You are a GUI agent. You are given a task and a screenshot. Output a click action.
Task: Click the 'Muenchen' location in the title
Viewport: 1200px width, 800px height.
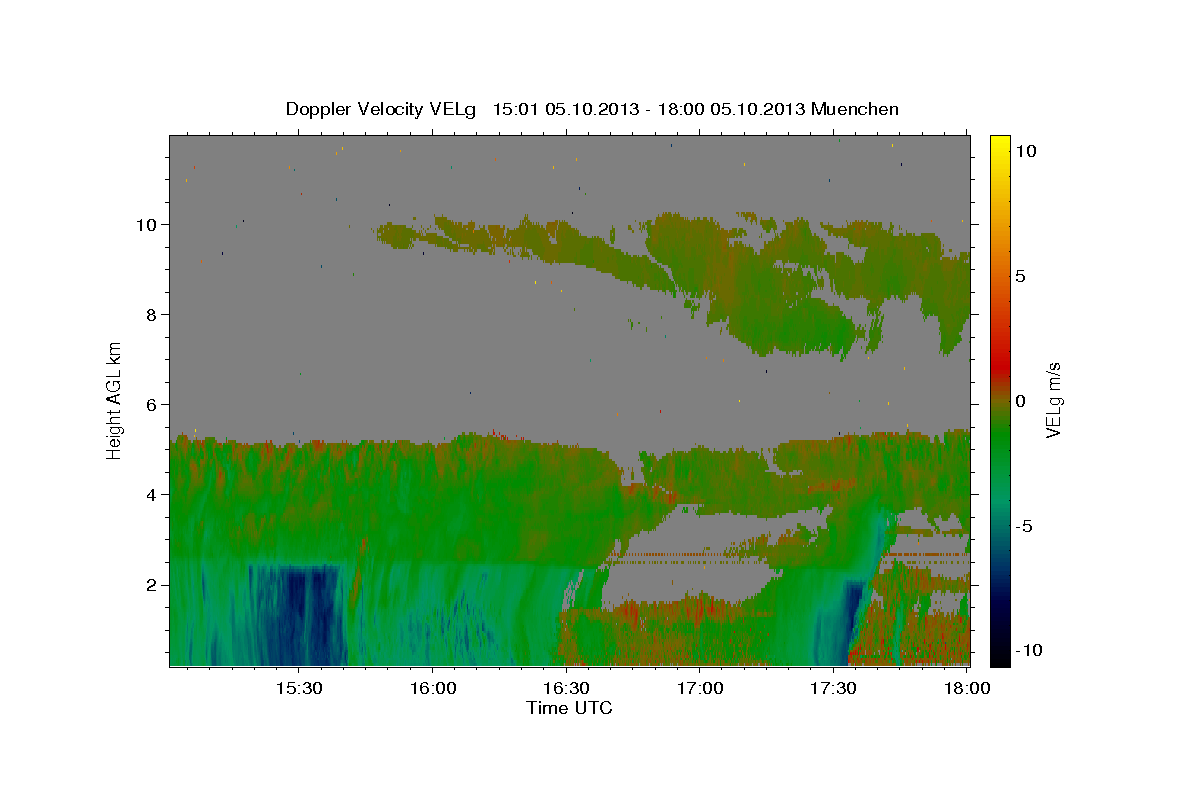855,109
